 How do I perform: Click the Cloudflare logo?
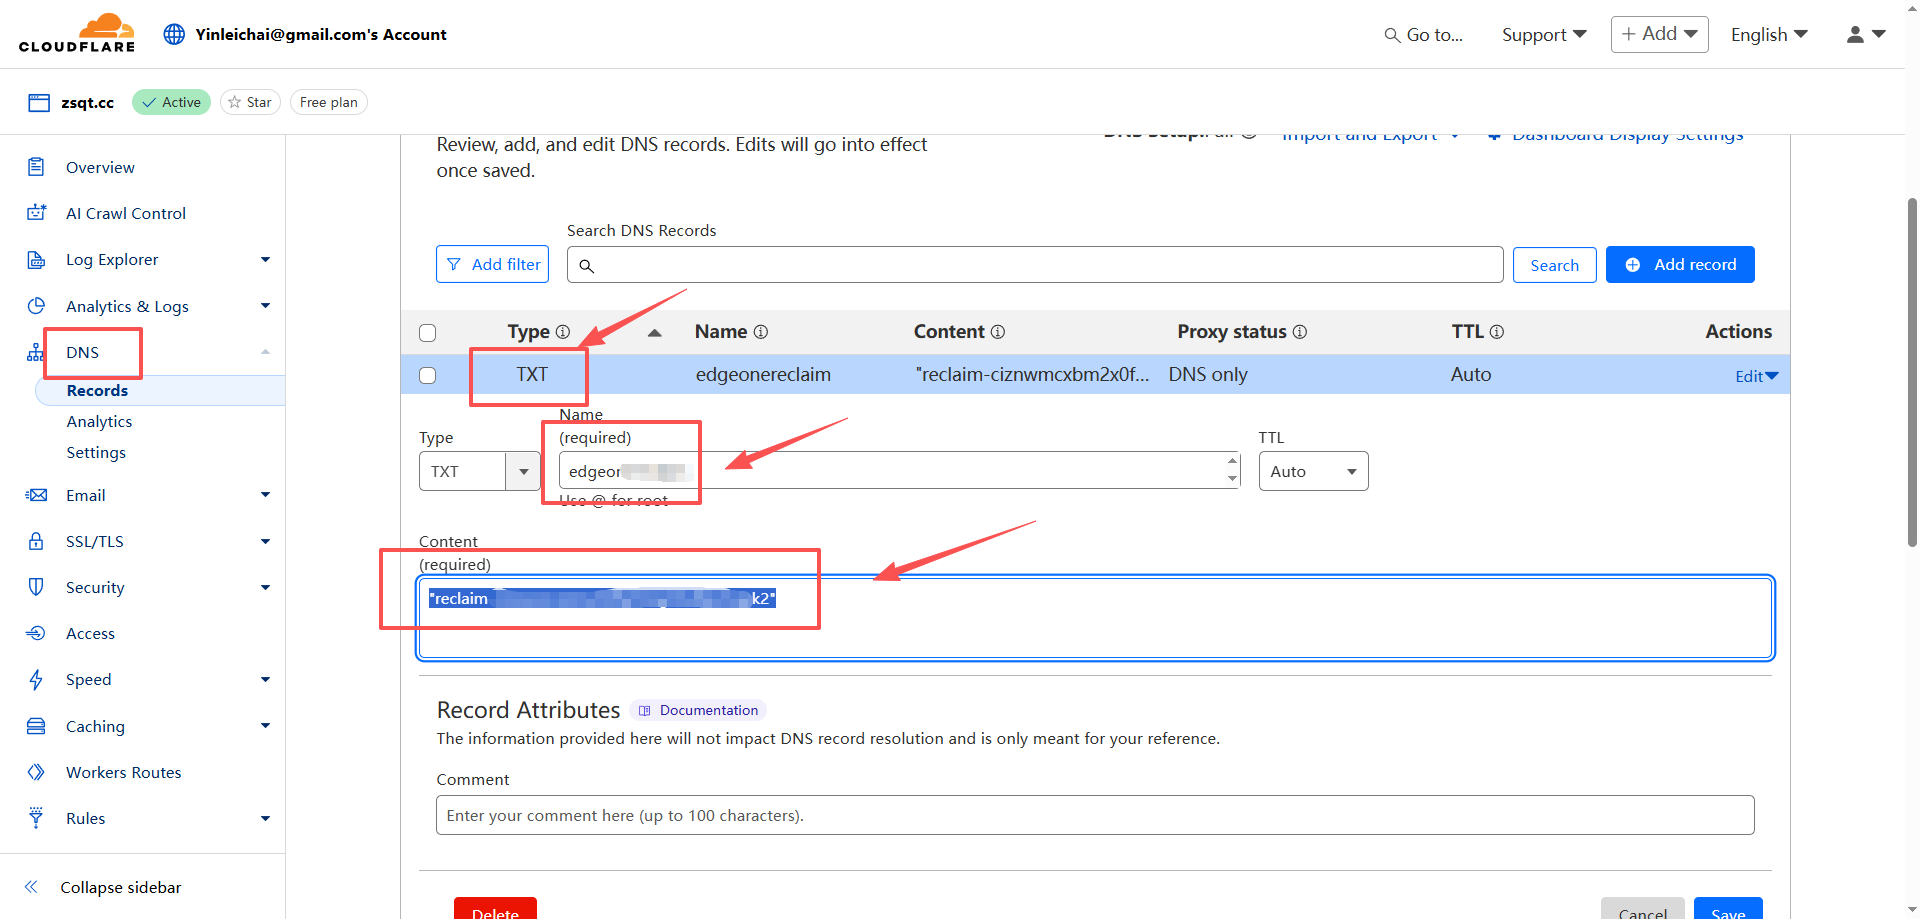tap(77, 33)
